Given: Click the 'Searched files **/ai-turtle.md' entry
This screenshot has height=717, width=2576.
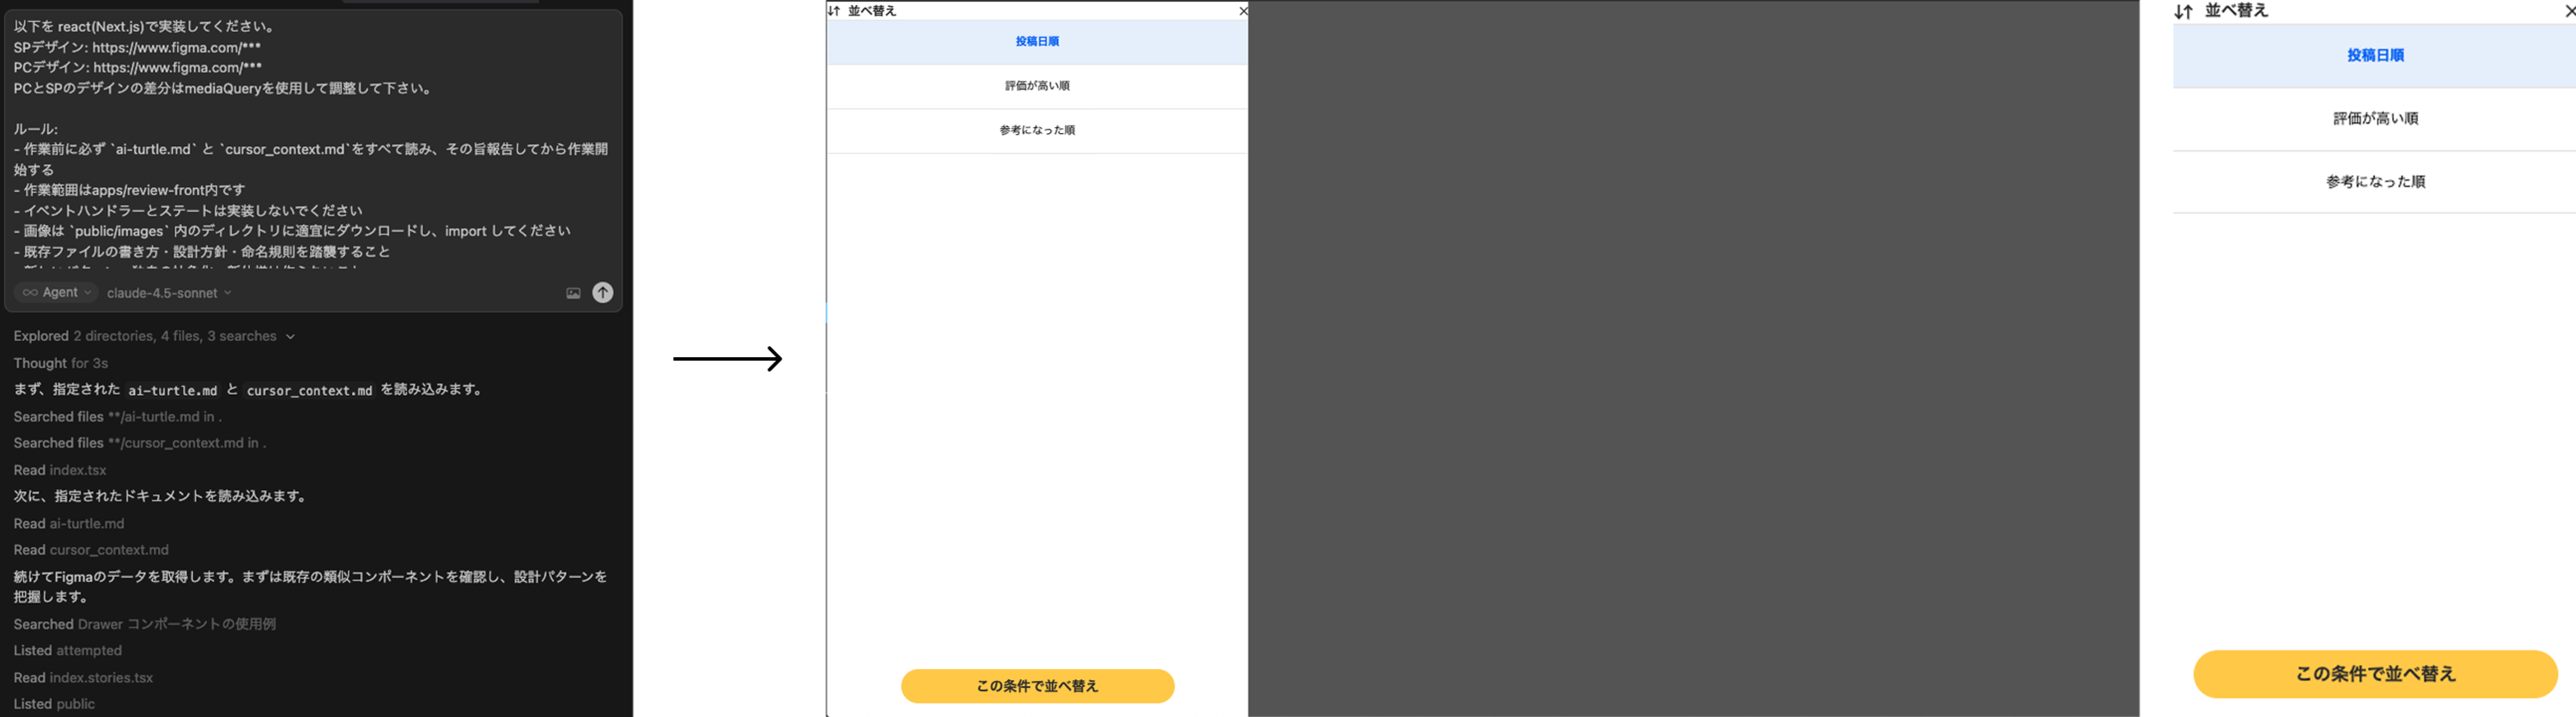Looking at the screenshot, I should [x=118, y=416].
